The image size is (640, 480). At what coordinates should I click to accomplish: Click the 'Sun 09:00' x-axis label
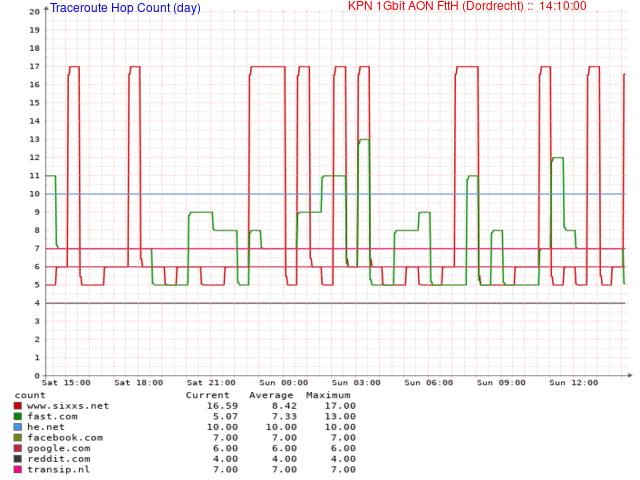(501, 383)
